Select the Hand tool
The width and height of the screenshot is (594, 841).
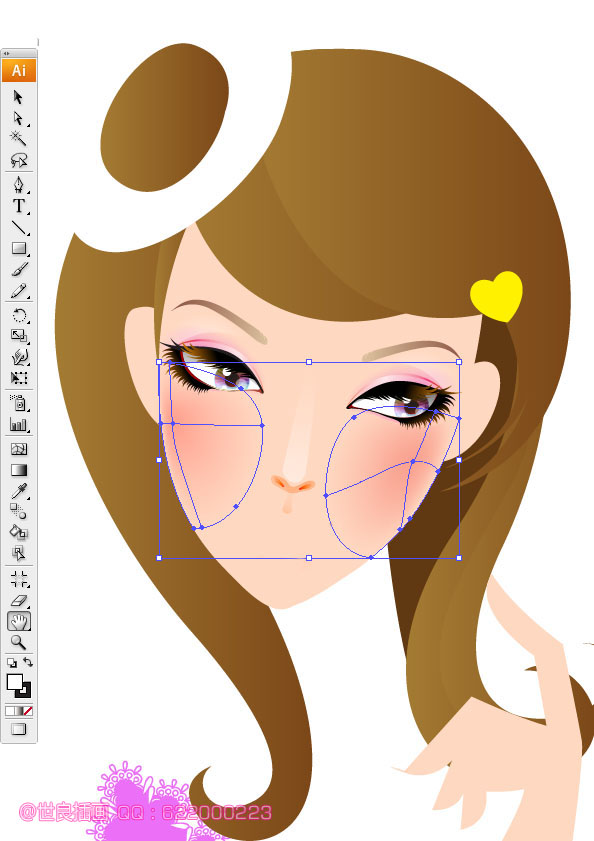tap(19, 622)
